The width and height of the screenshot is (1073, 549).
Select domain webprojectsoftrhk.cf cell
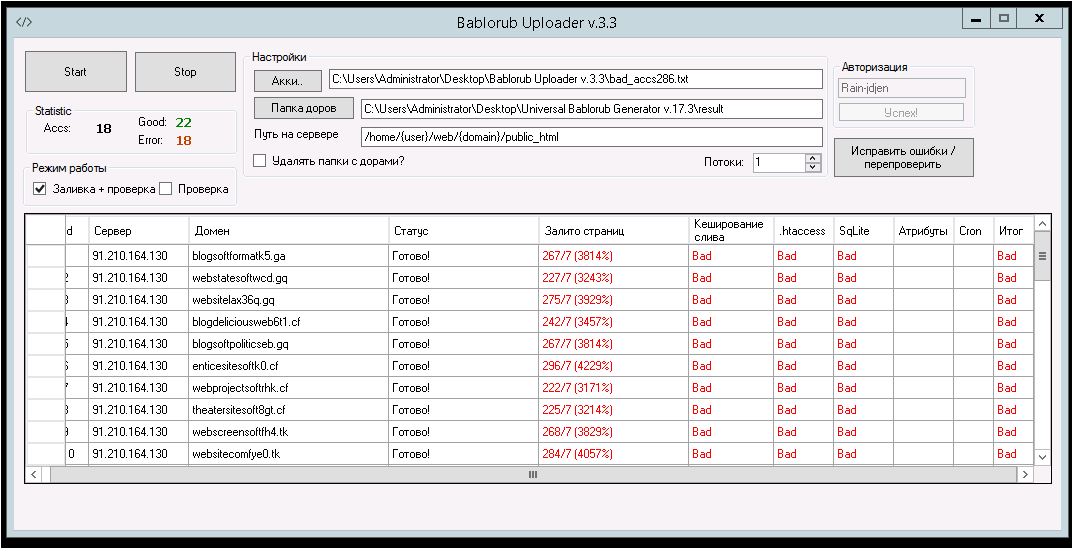pyautogui.click(x=289, y=388)
